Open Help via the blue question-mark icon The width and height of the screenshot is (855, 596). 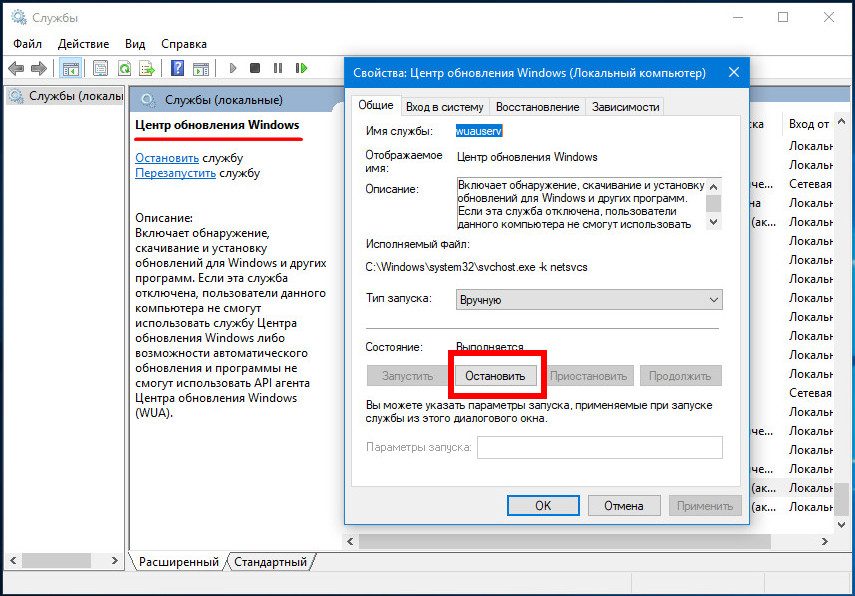pos(177,68)
